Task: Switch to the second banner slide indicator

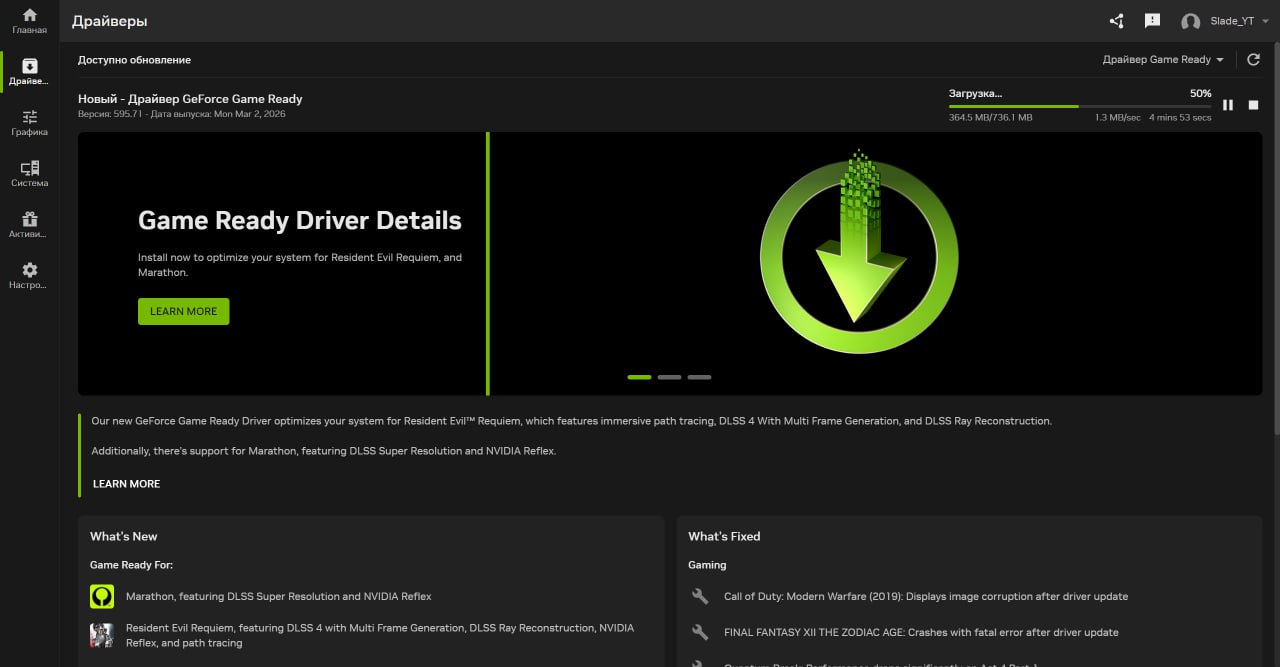Action: point(669,377)
